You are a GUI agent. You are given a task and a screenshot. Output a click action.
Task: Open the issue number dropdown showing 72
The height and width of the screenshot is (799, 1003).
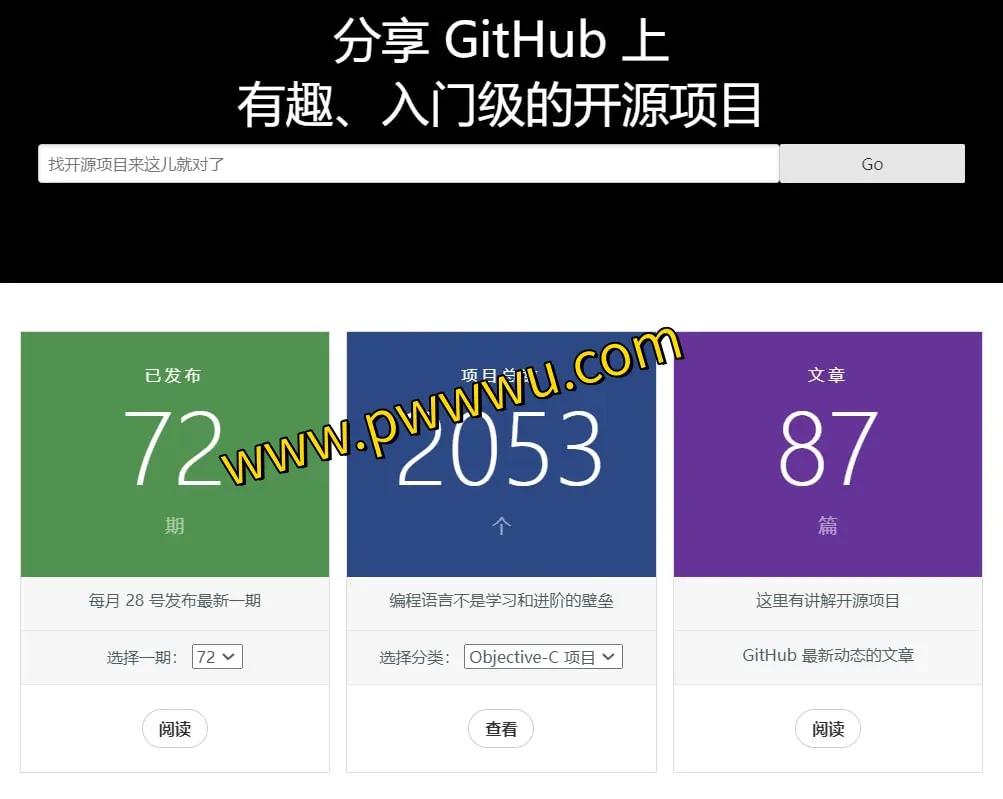[217, 657]
